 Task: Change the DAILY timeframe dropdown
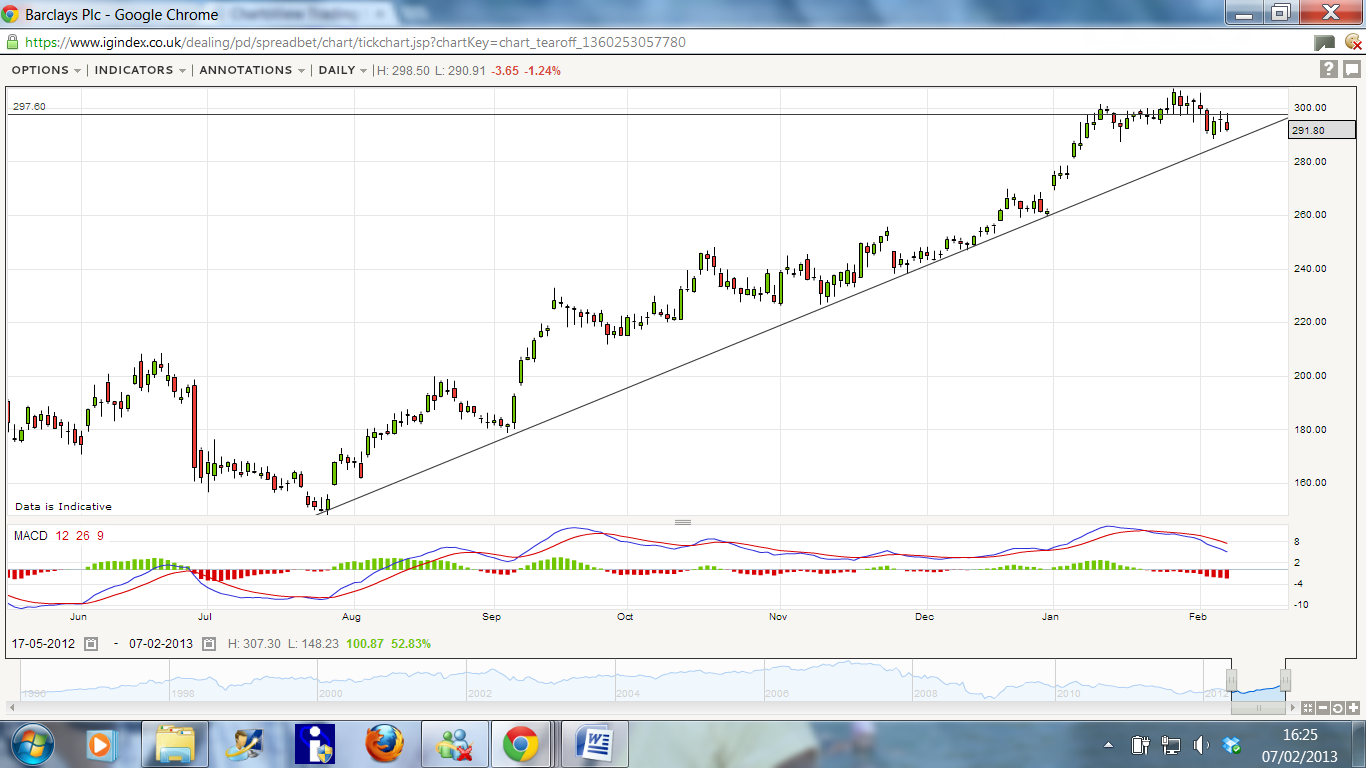[342, 70]
